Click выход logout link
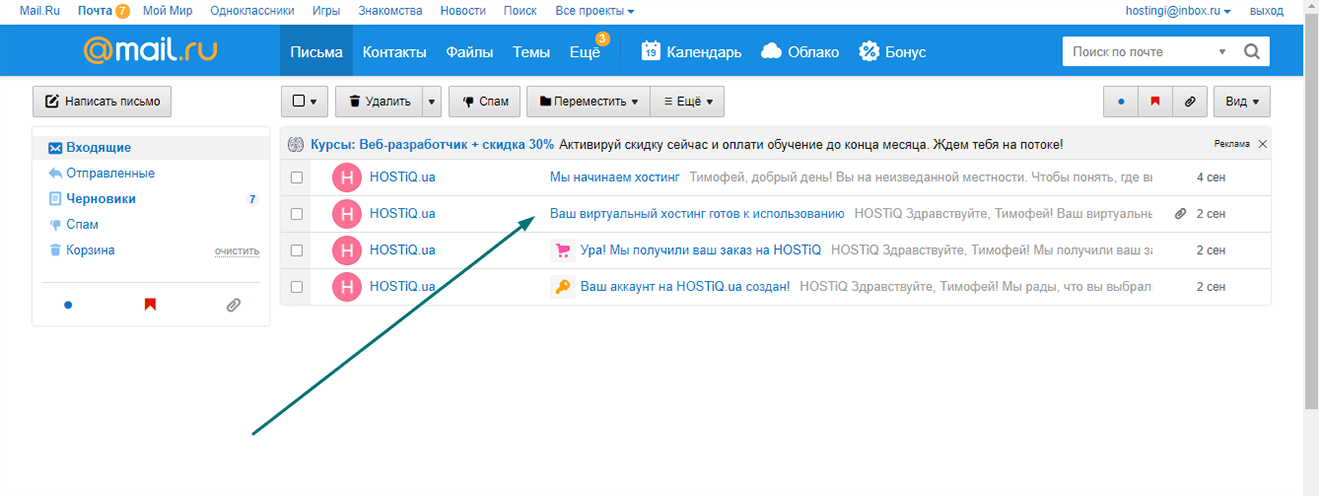This screenshot has width=1319, height=496. coord(1266,11)
